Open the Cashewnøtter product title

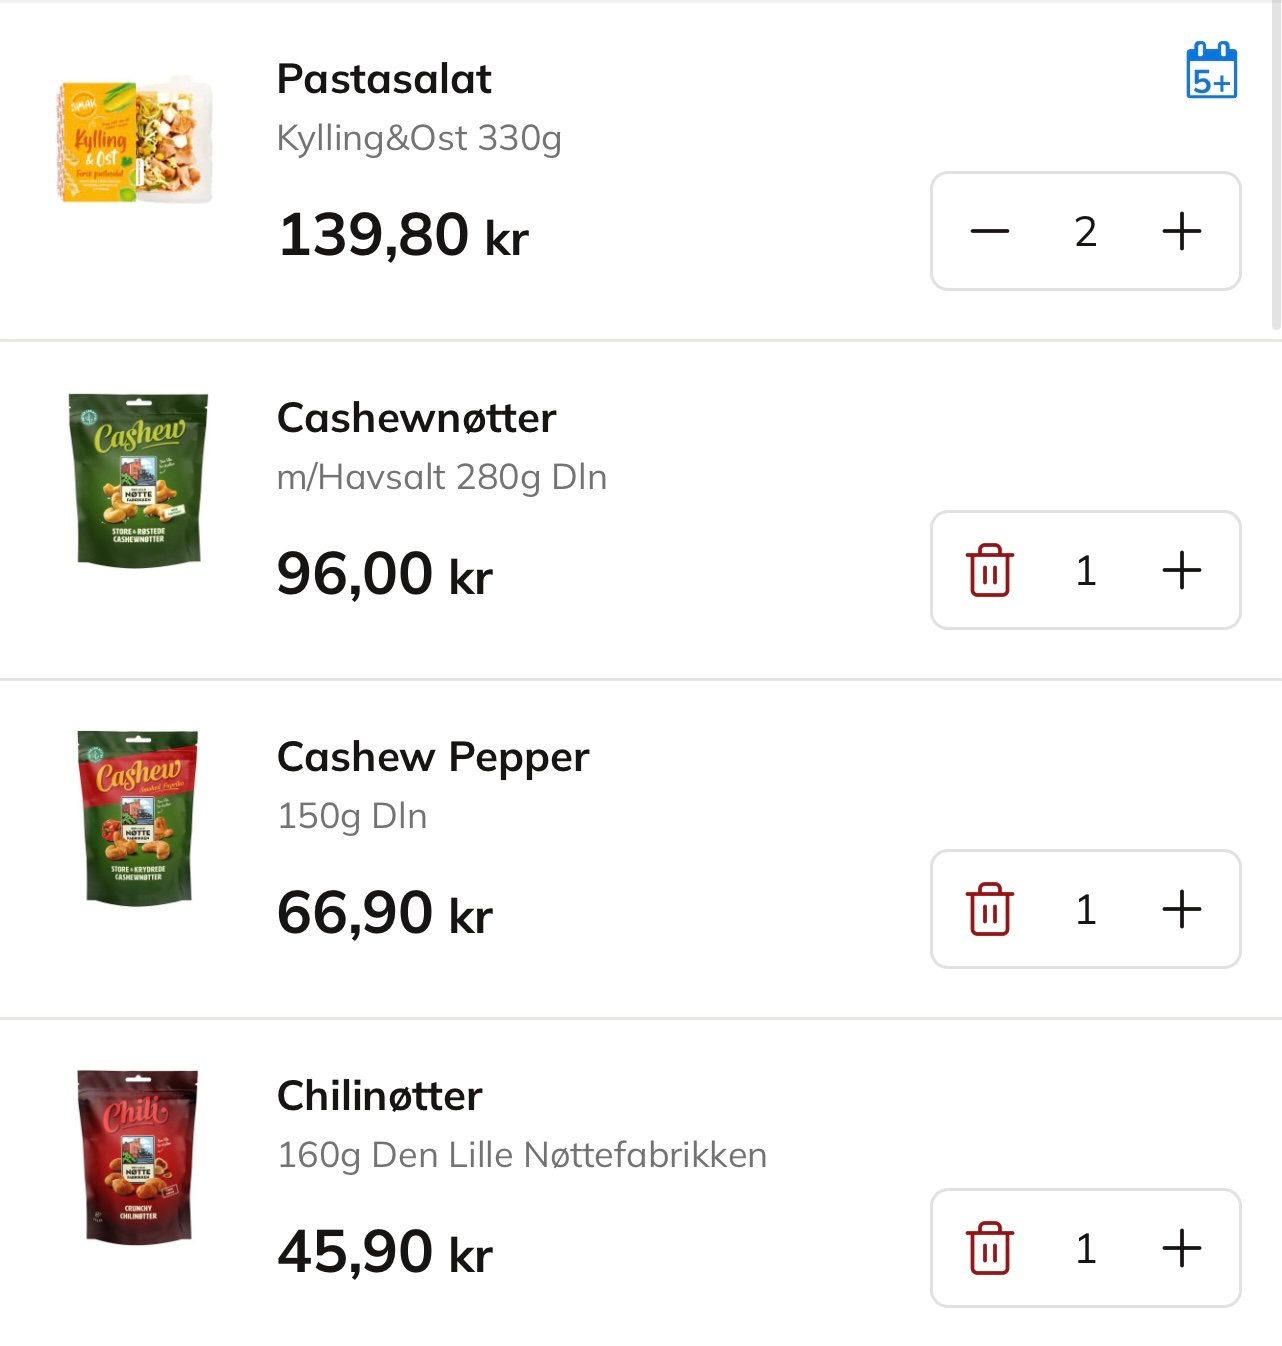pos(416,418)
